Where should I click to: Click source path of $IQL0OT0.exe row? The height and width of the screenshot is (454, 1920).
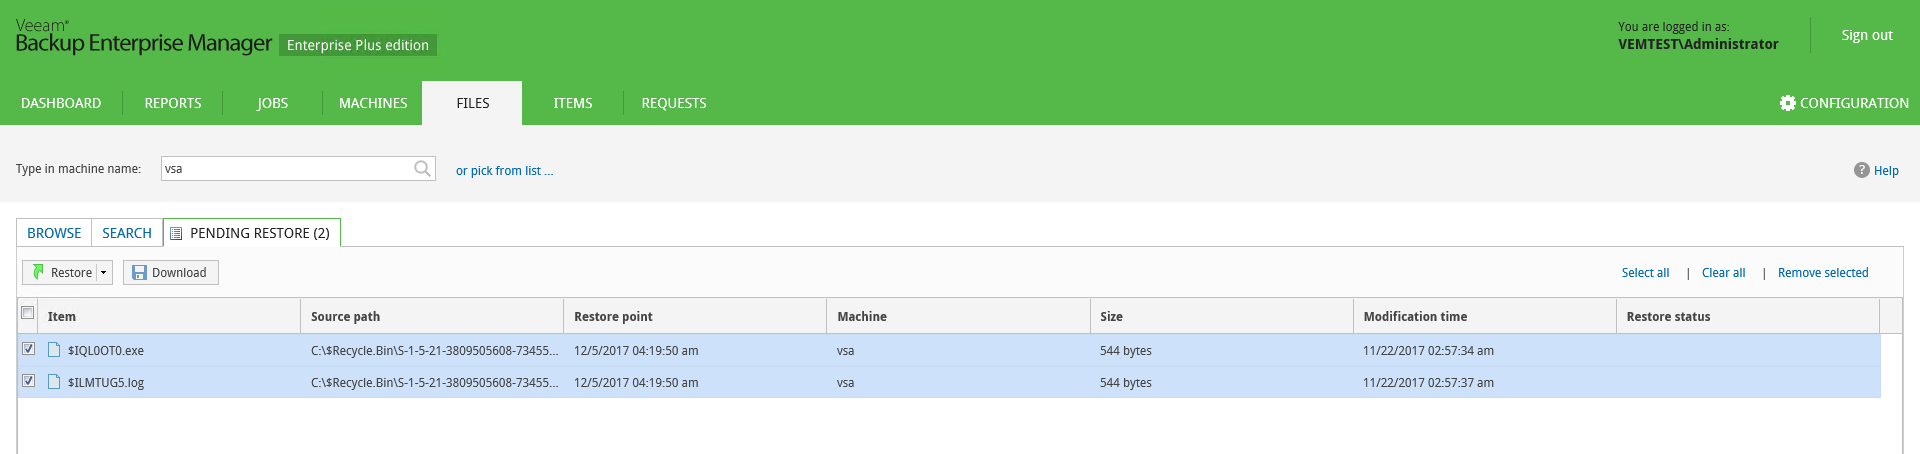(434, 351)
